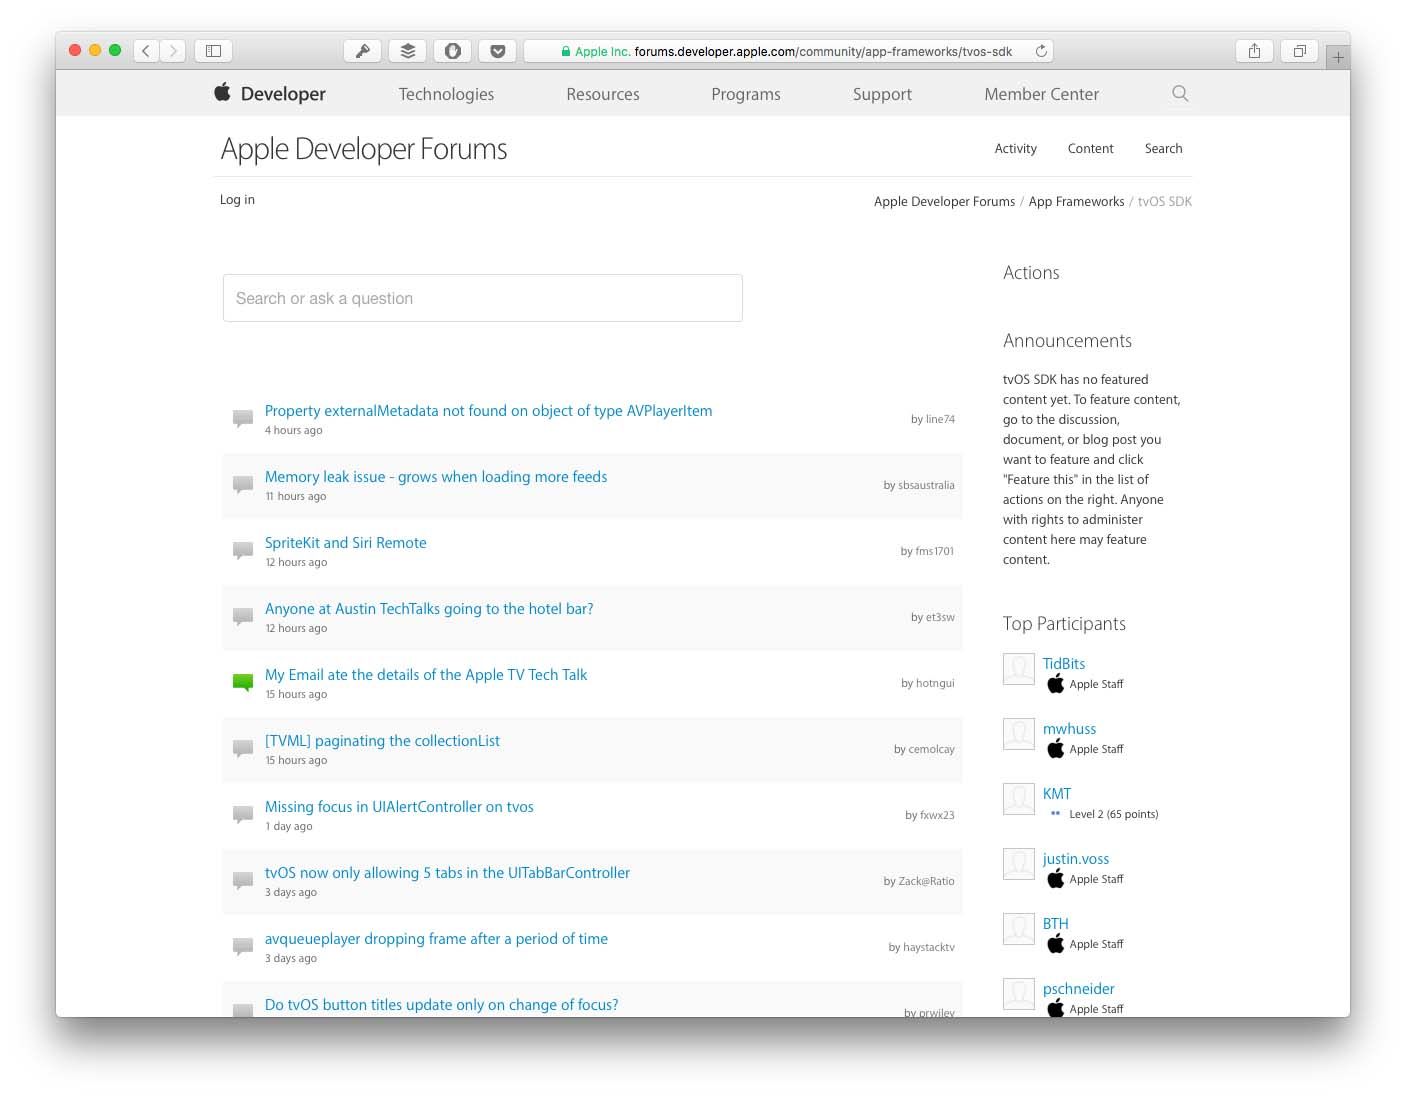The width and height of the screenshot is (1406, 1097).
Task: Click BTH avatar image
Action: tap(1019, 929)
